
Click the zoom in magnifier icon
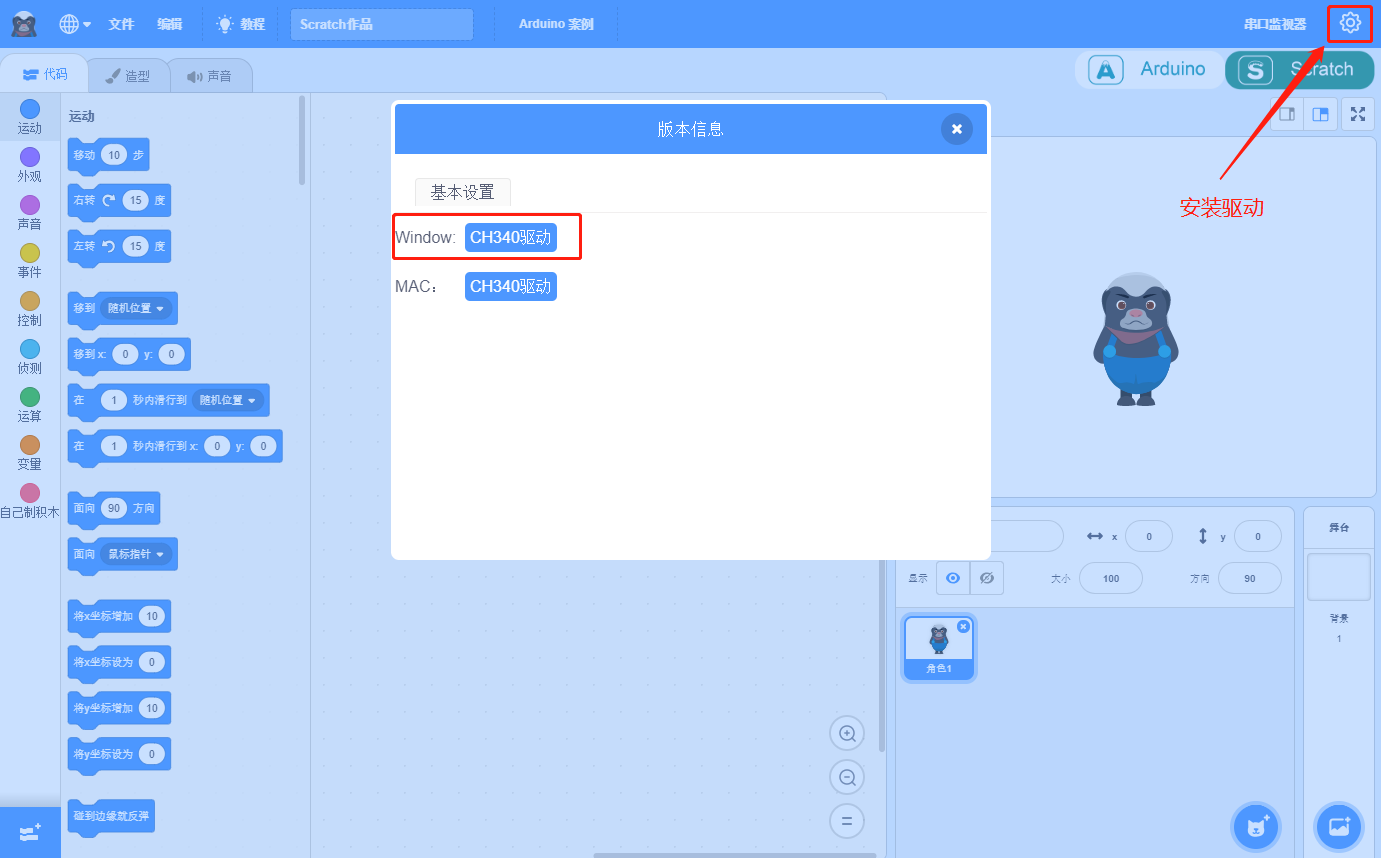[x=847, y=733]
